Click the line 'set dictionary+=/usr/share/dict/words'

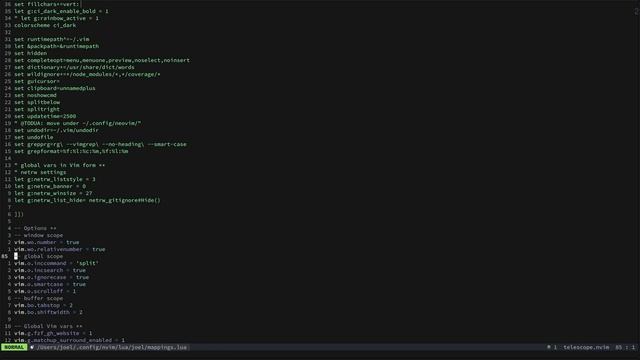[x=74, y=67]
